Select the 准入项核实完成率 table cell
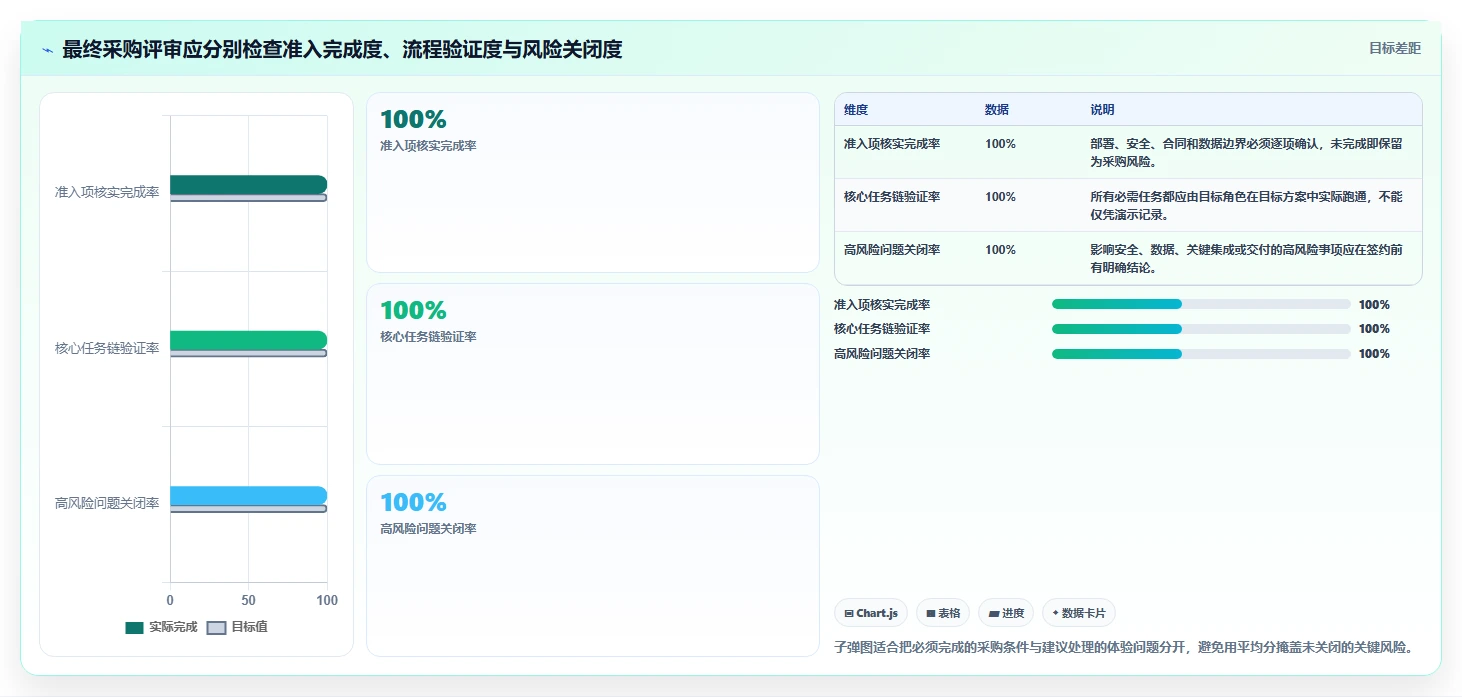This screenshot has width=1462, height=697. [x=892, y=144]
